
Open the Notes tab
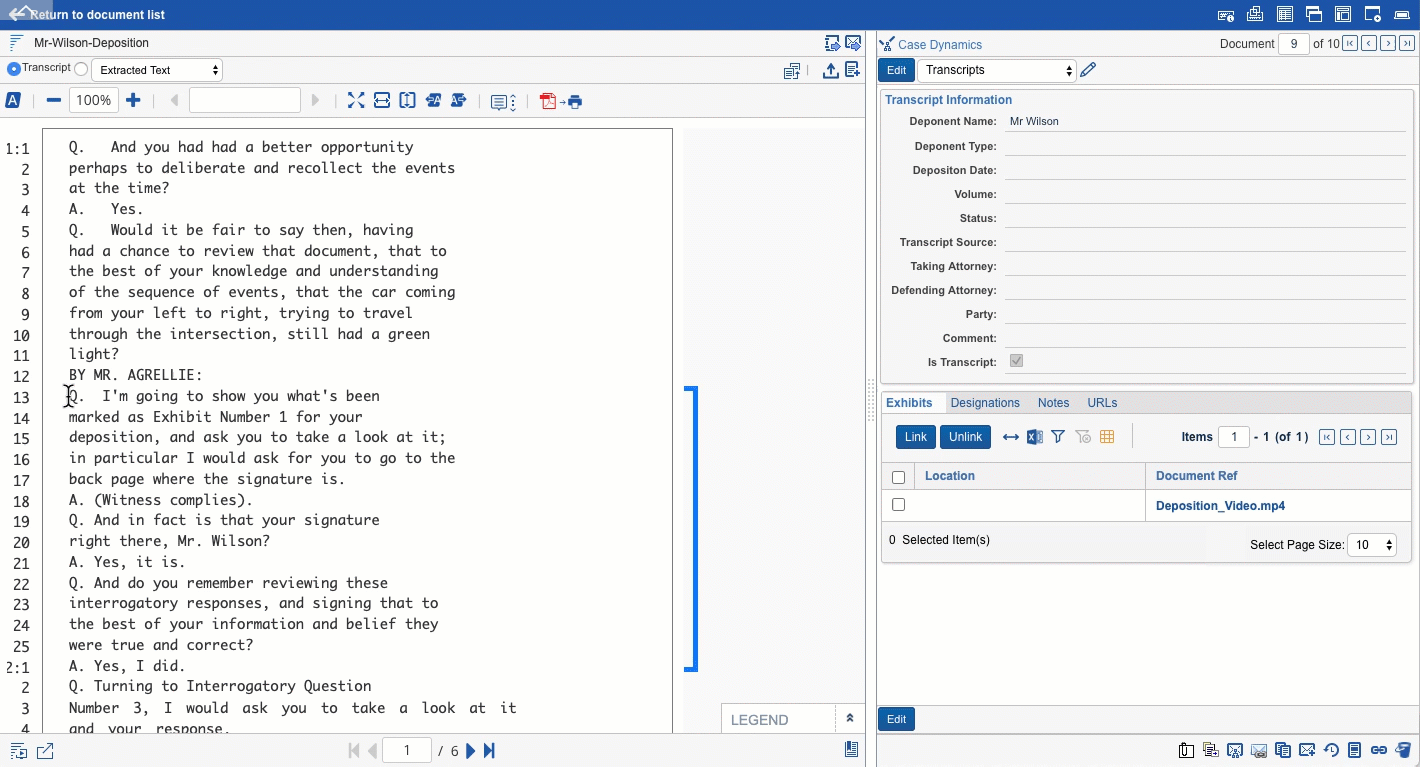(x=1053, y=403)
